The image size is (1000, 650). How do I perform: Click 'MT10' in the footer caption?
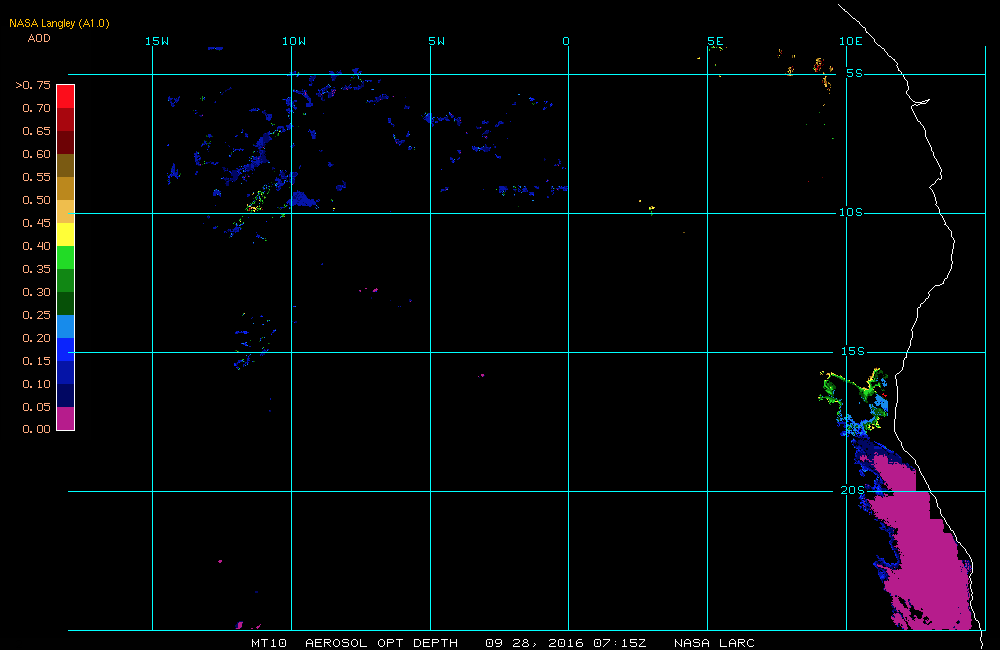coord(269,643)
